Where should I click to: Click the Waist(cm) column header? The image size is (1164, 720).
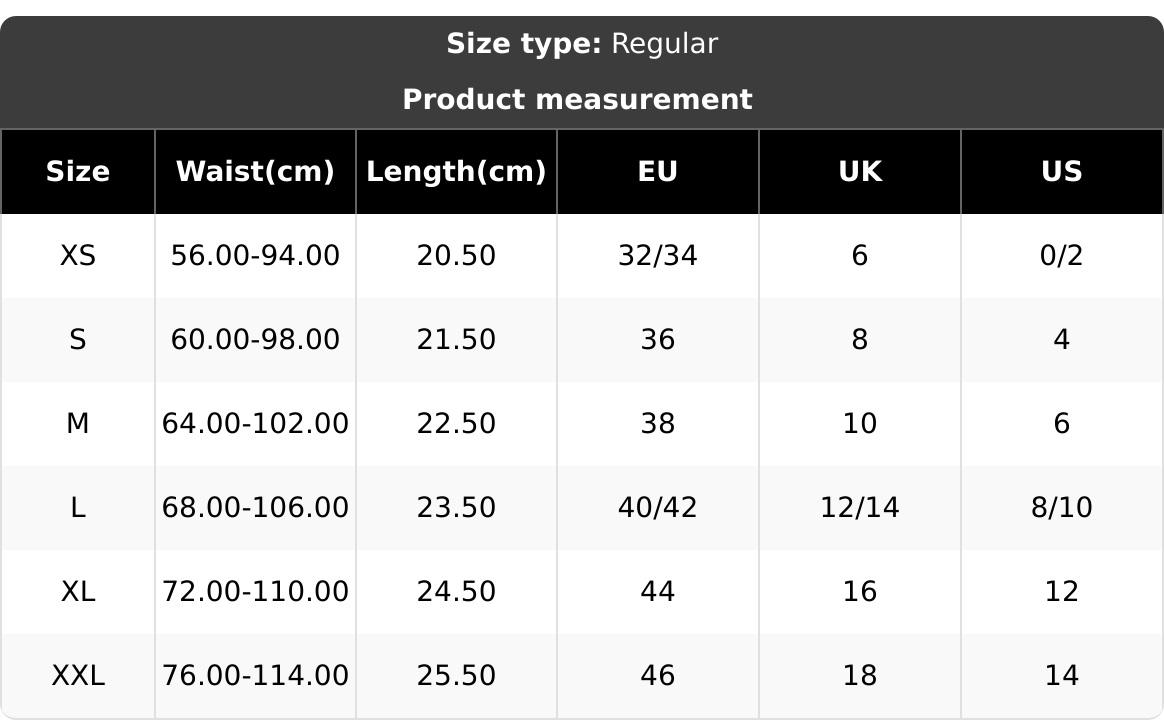click(x=255, y=172)
